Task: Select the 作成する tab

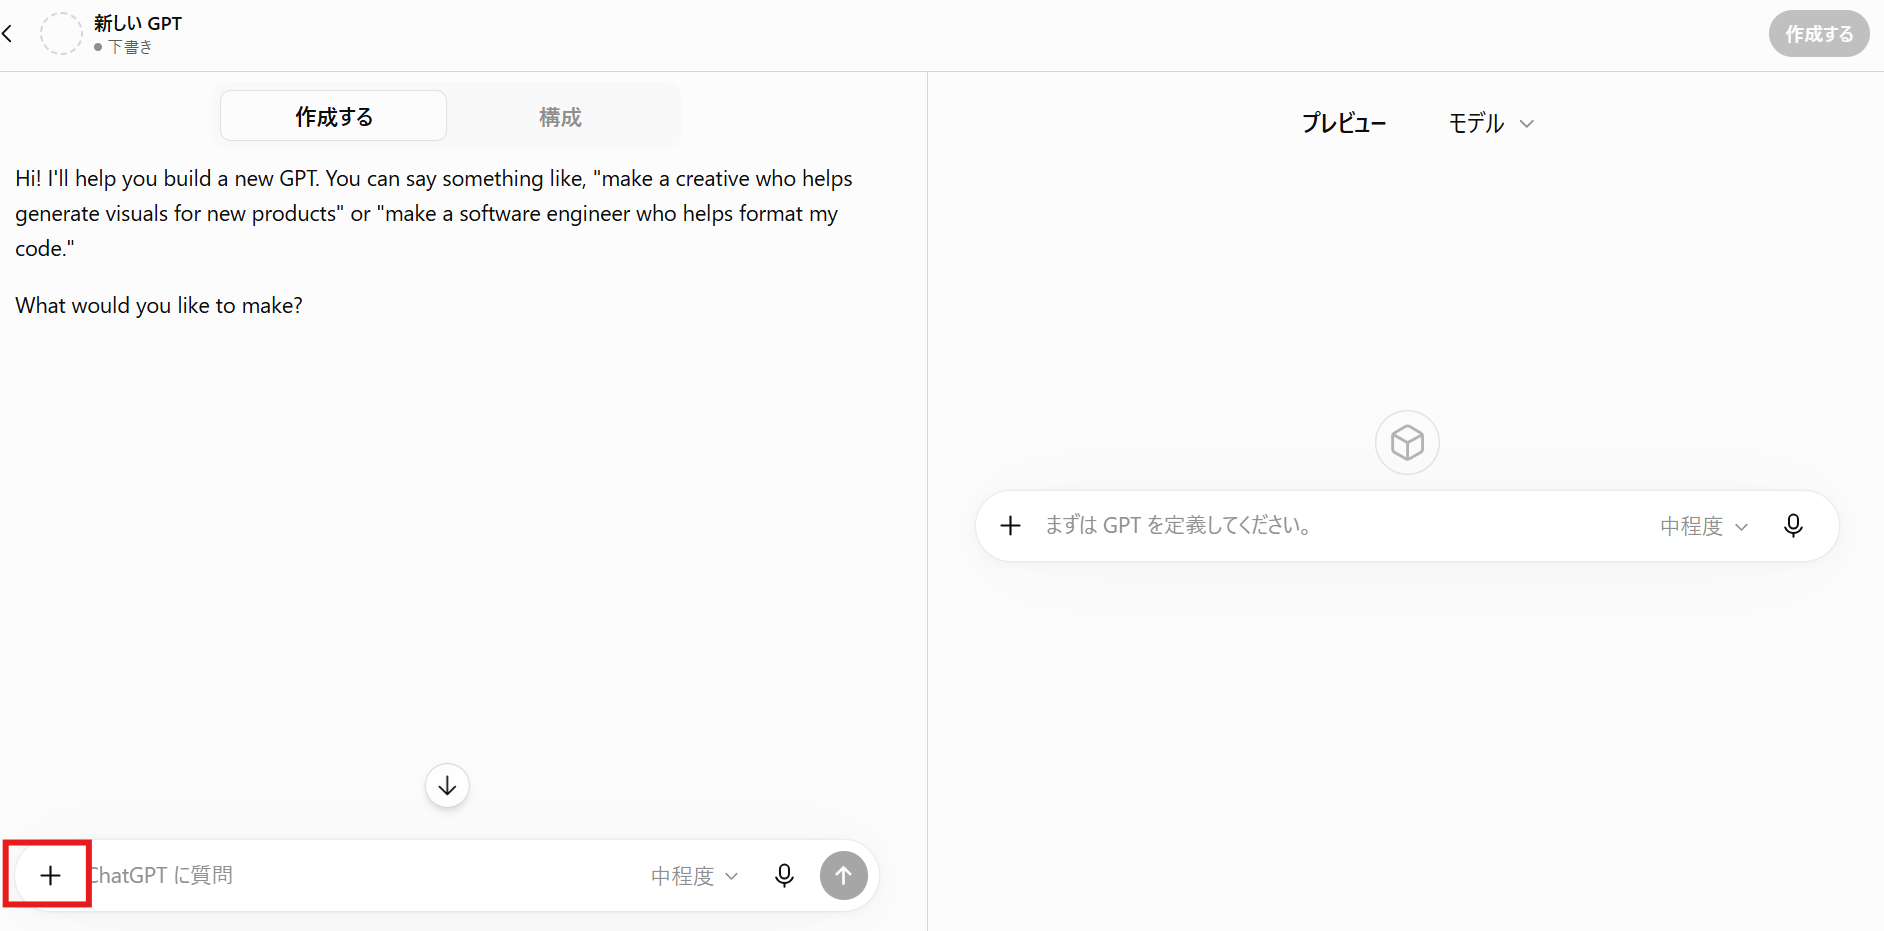Action: point(334,117)
